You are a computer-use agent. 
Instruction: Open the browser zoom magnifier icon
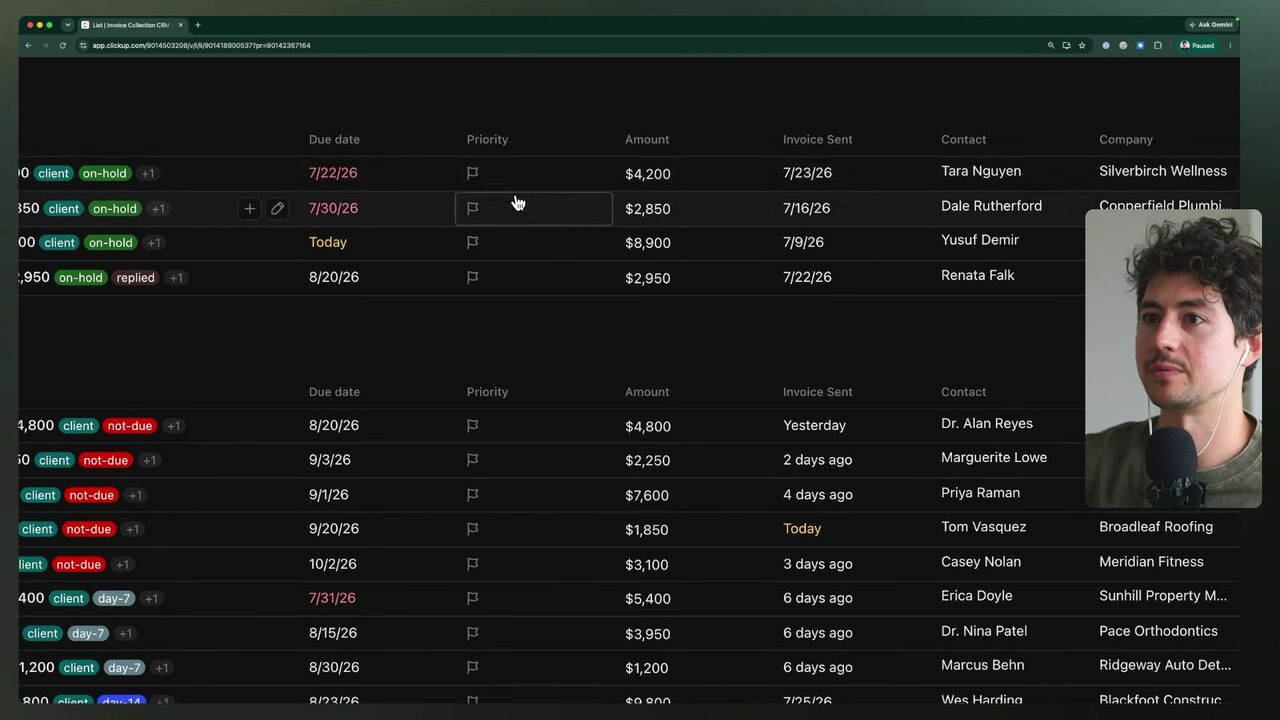coord(1051,45)
